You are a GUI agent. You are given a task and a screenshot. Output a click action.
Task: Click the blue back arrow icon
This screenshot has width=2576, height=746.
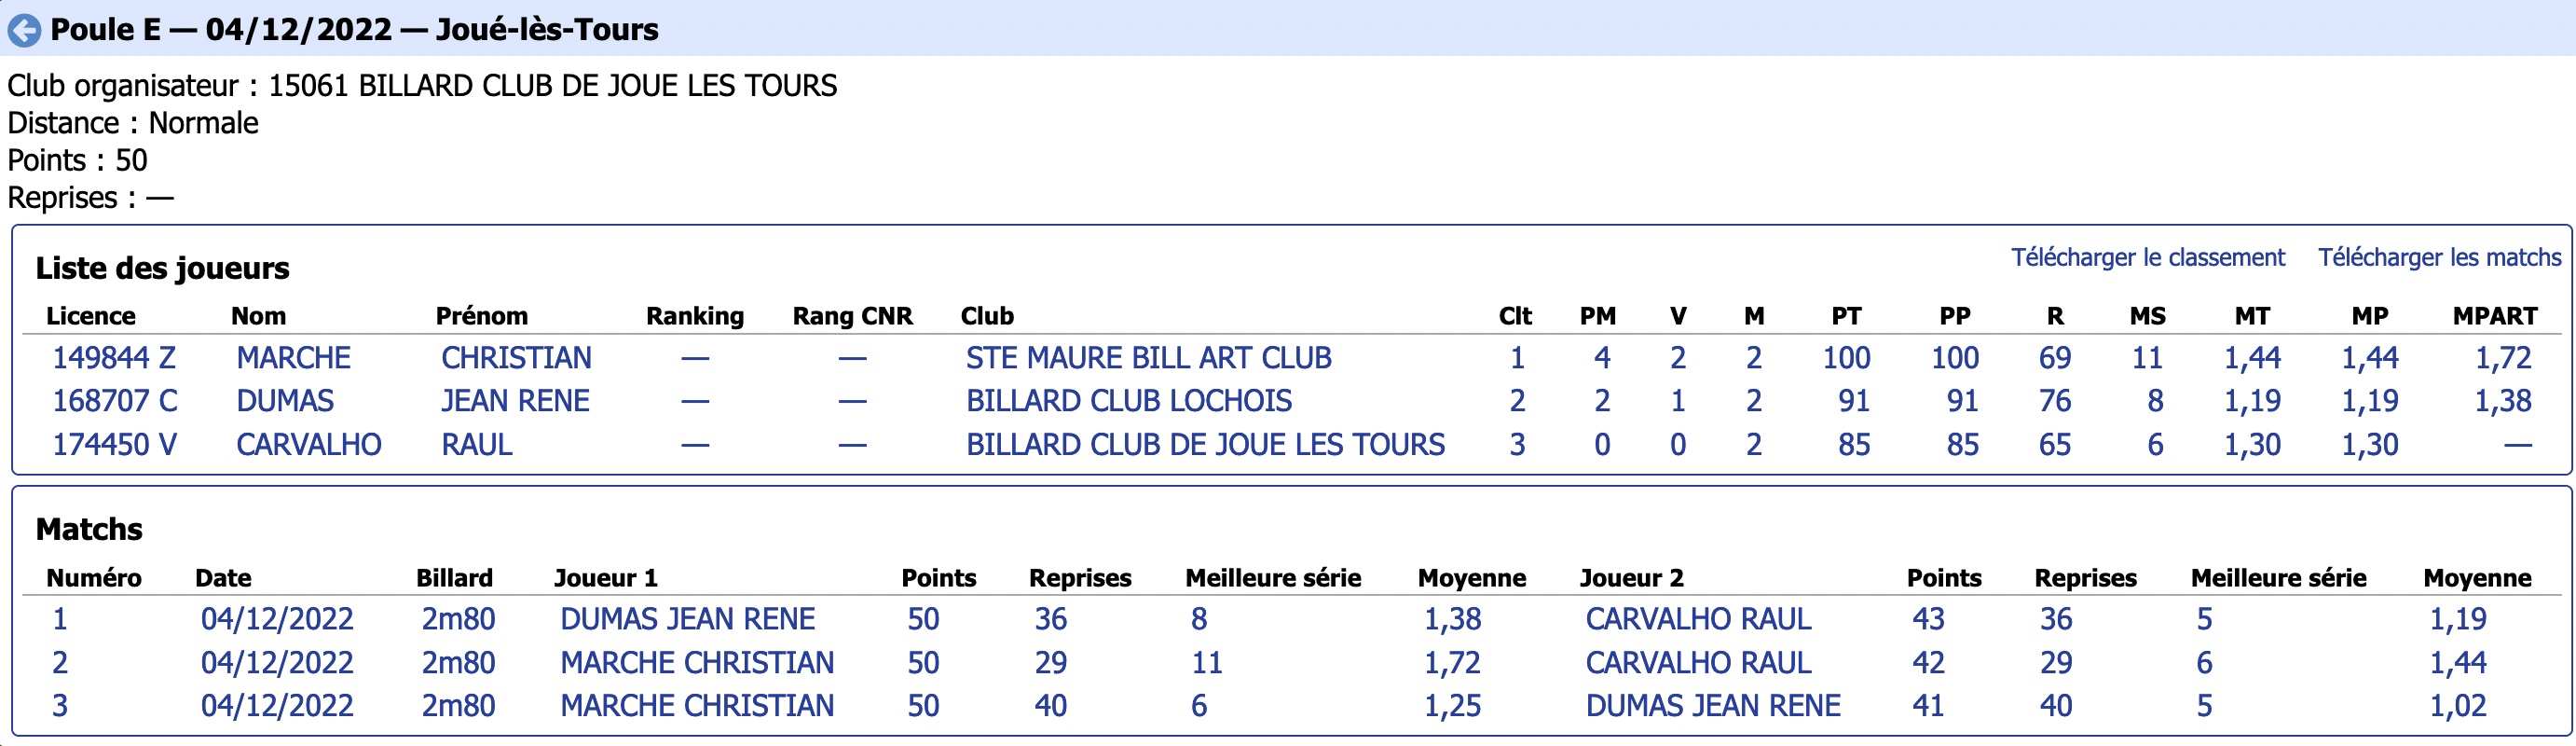coord(24,31)
